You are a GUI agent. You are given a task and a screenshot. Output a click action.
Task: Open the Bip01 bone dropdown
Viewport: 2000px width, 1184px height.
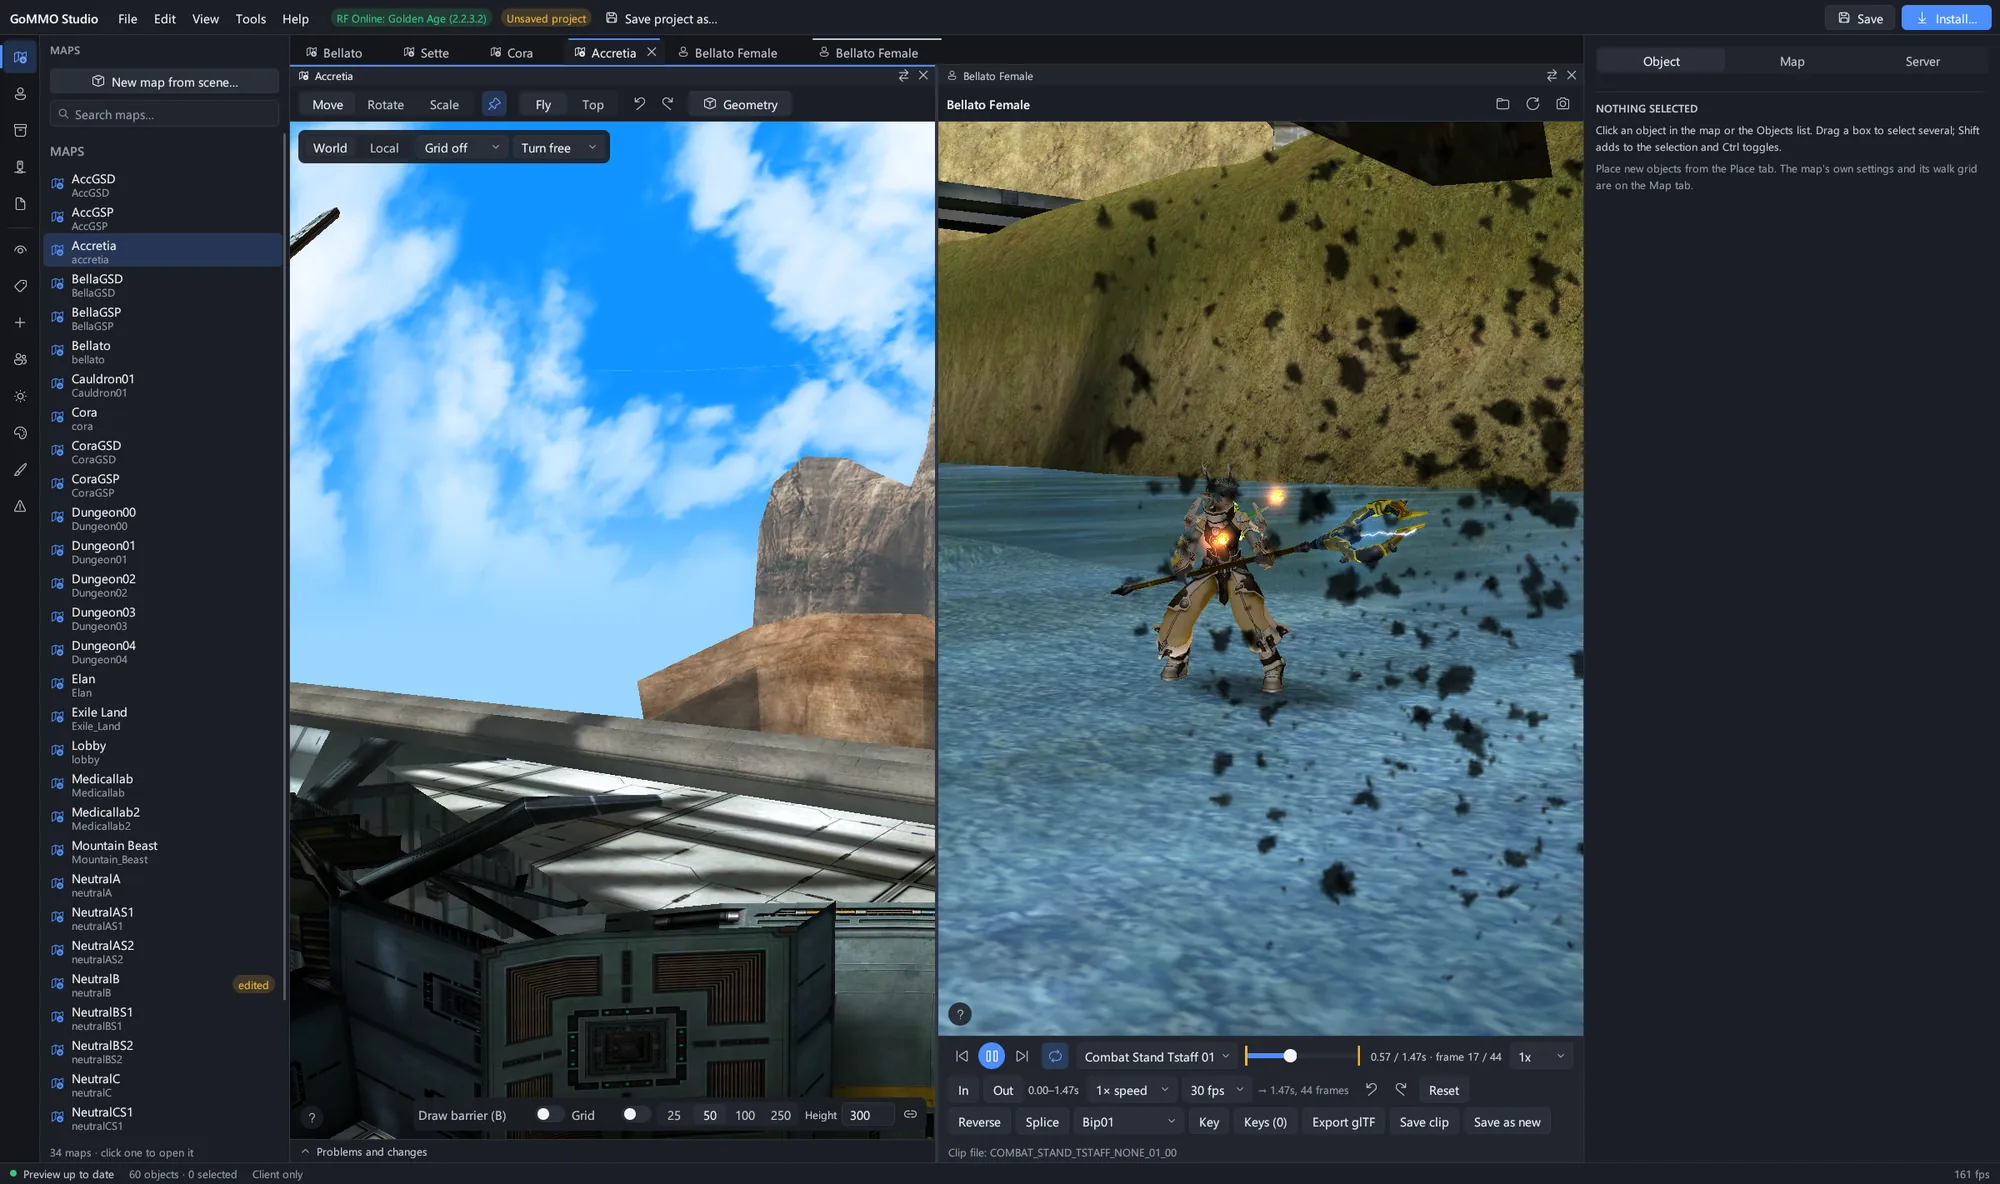pyautogui.click(x=1128, y=1122)
